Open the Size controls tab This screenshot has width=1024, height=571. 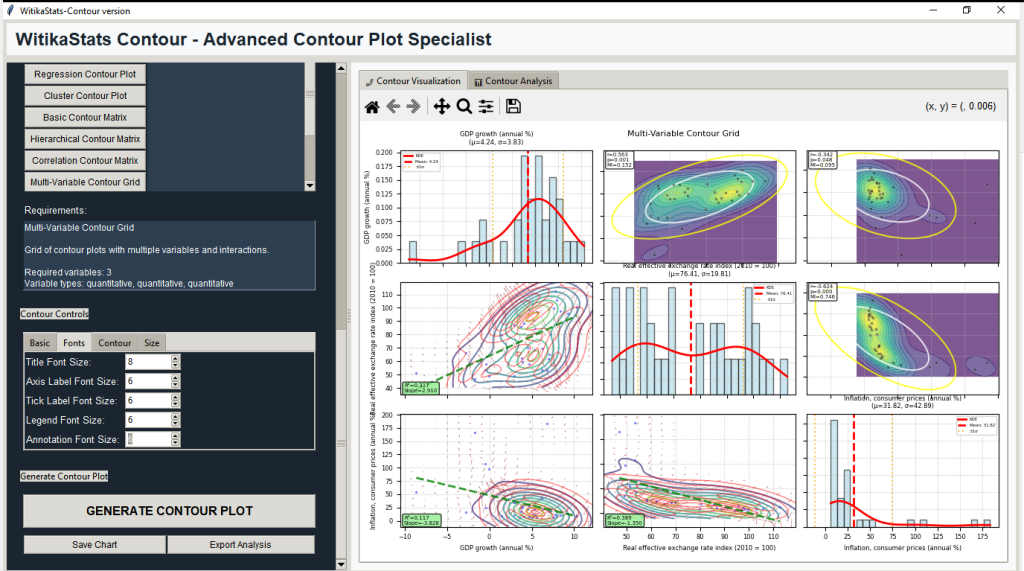tap(152, 342)
